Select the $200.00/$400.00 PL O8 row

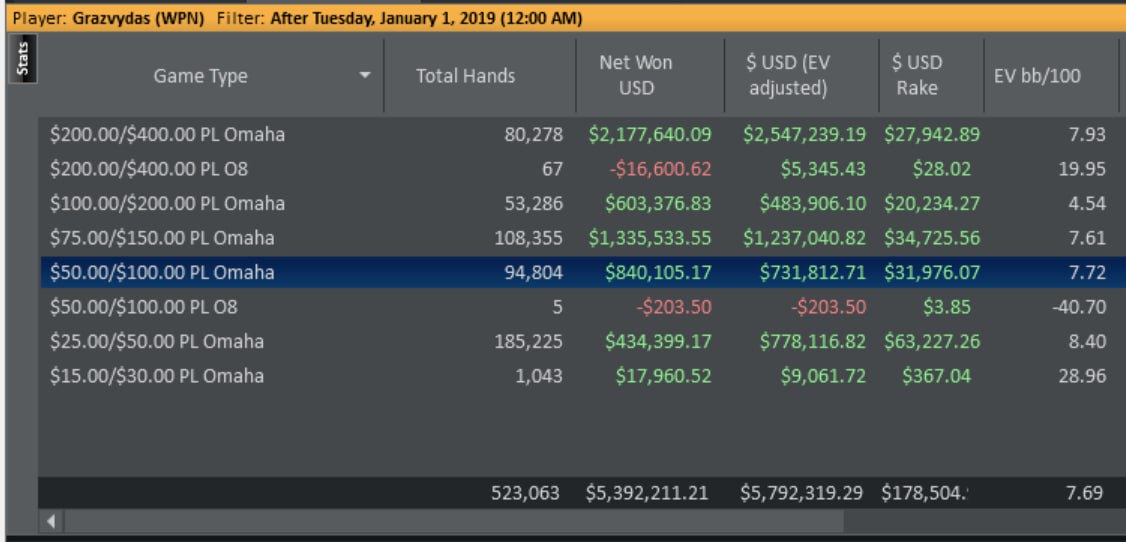tap(143, 169)
